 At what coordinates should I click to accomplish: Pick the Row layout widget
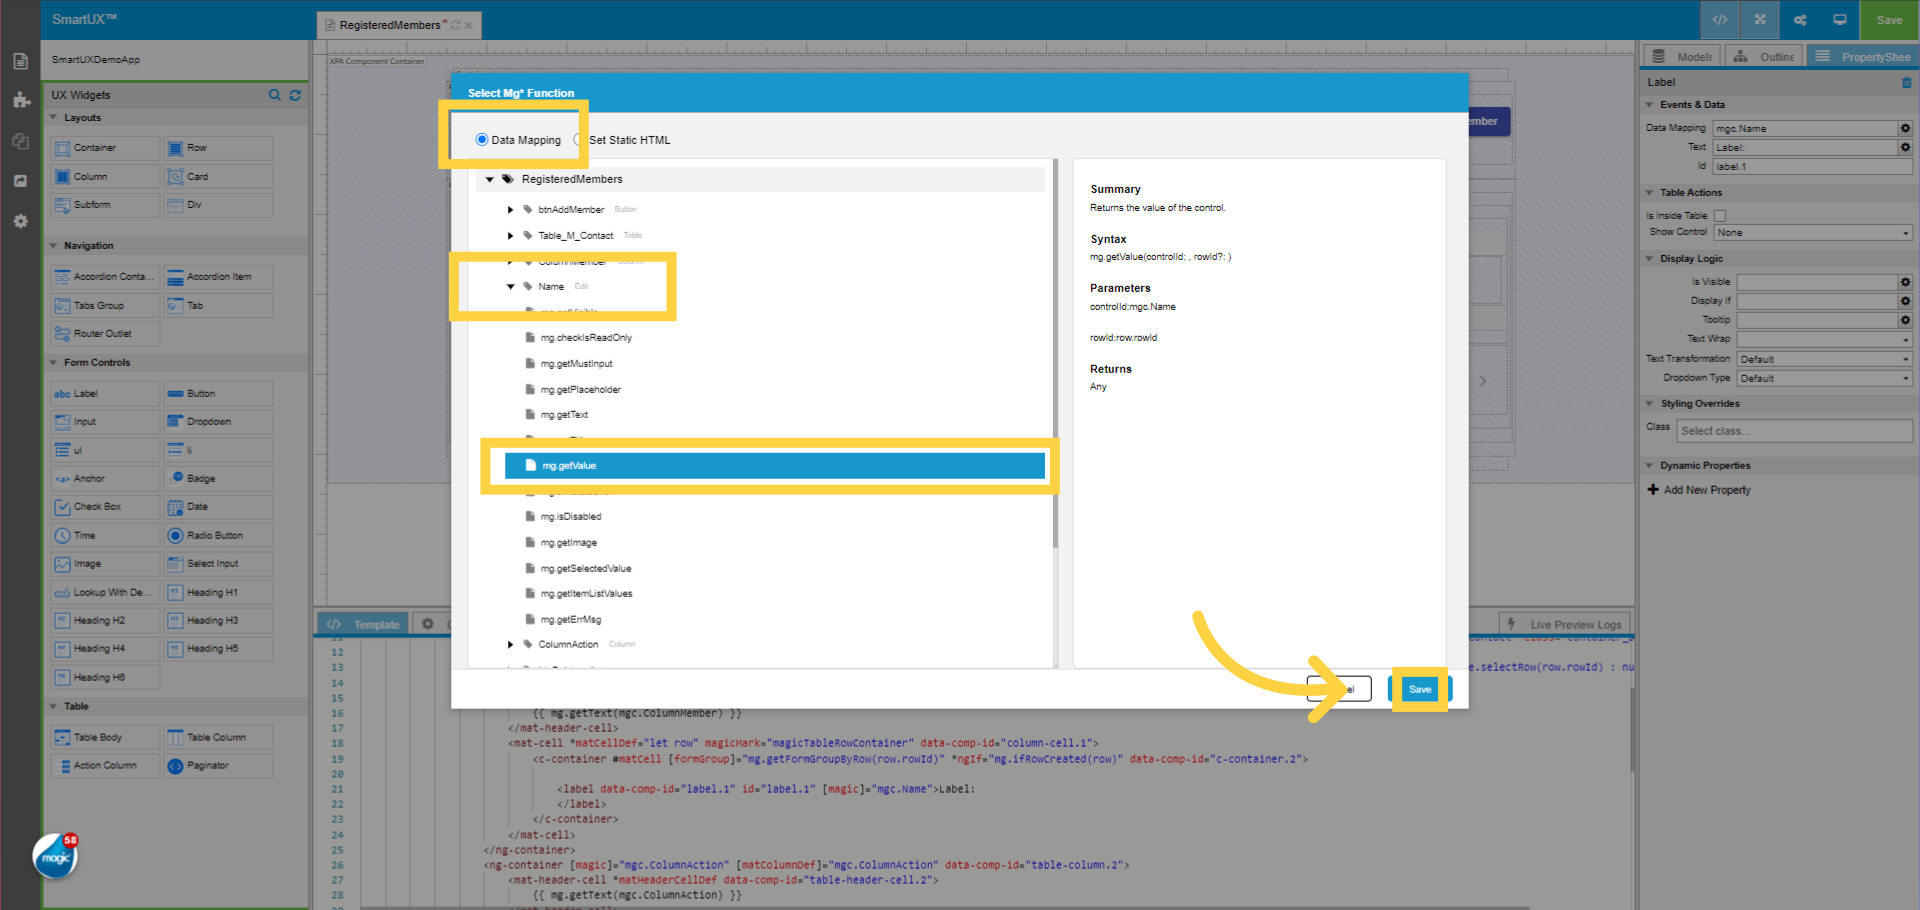point(218,148)
